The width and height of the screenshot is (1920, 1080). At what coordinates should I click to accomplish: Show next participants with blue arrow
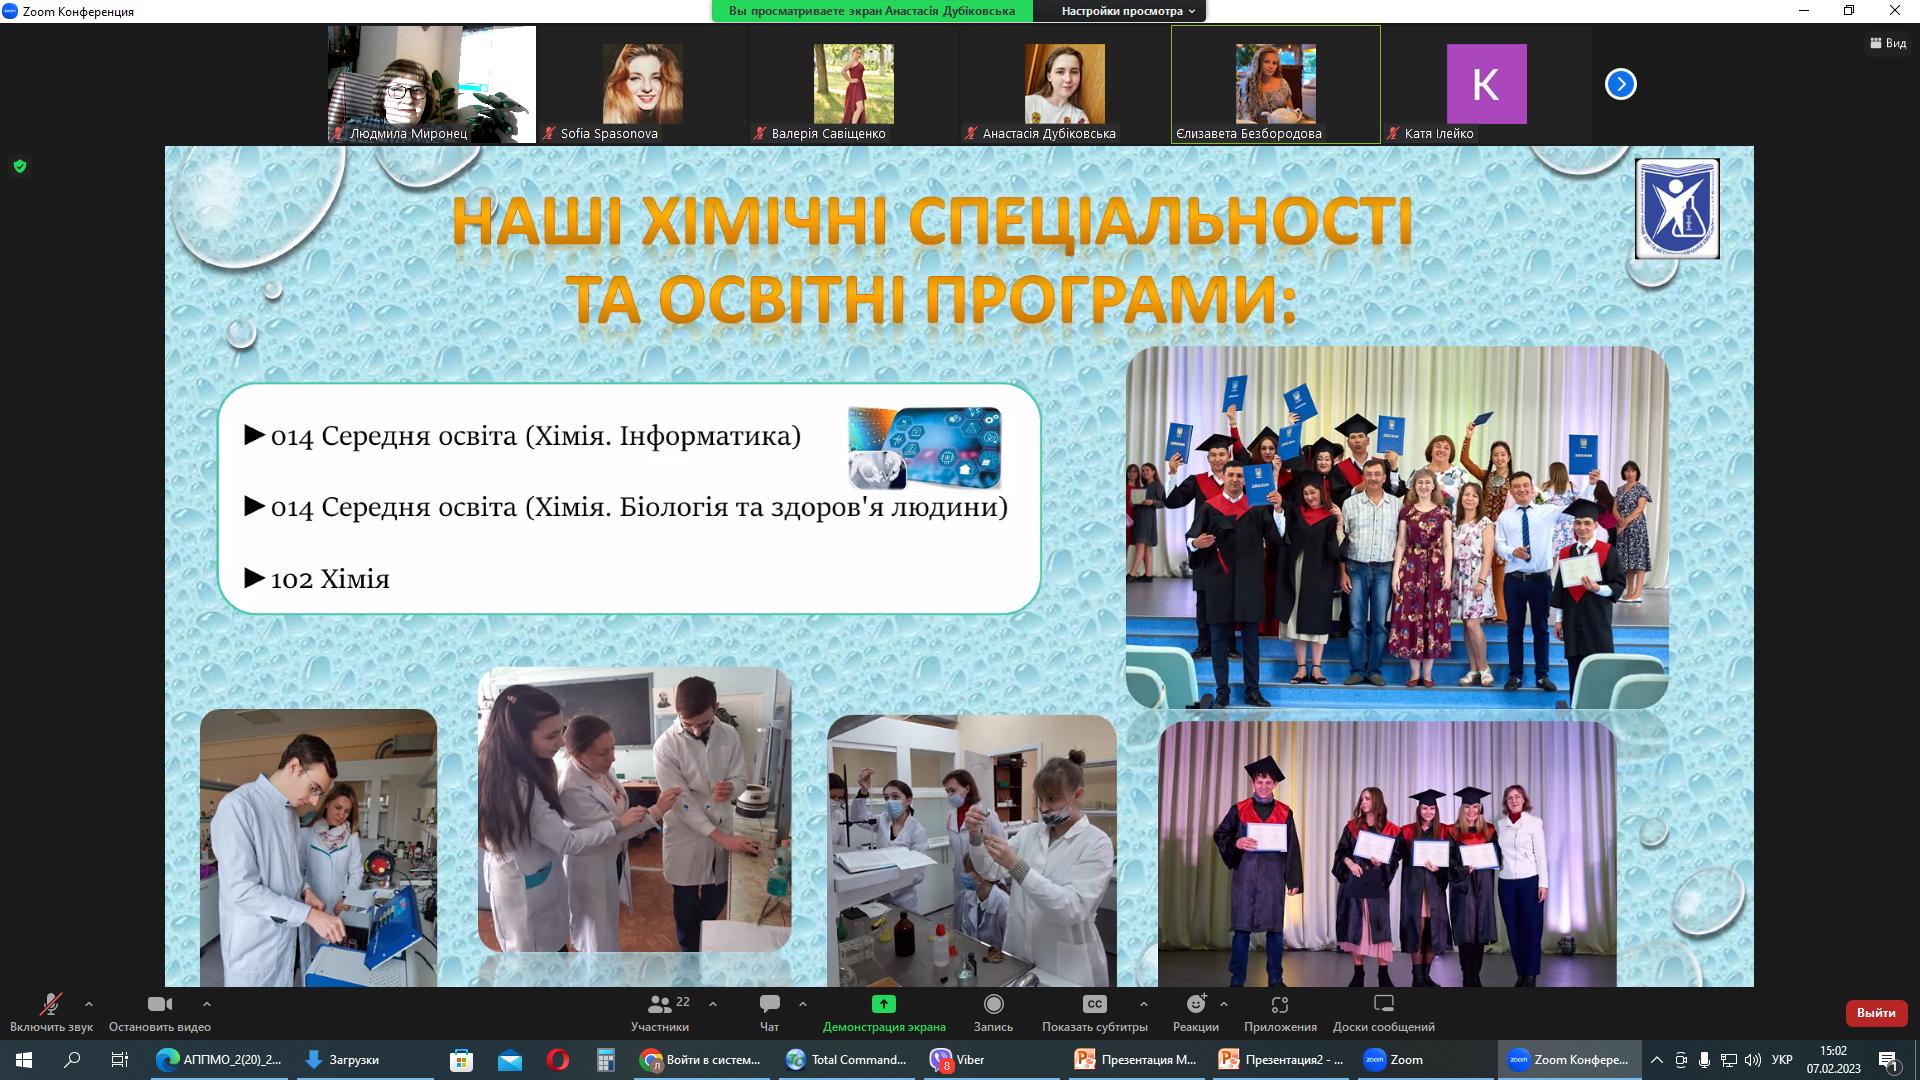(x=1620, y=85)
